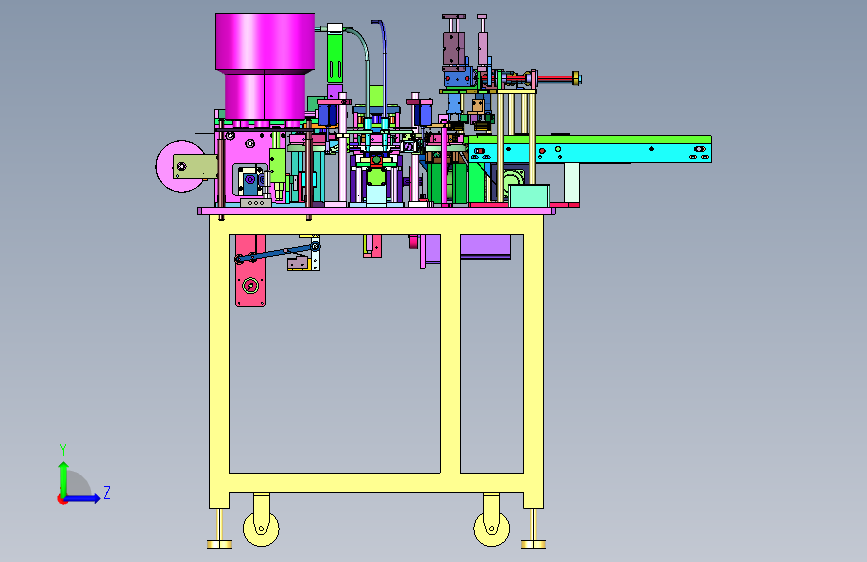This screenshot has width=867, height=562.
Task: Select the red motor plate under the table
Action: pos(250,279)
